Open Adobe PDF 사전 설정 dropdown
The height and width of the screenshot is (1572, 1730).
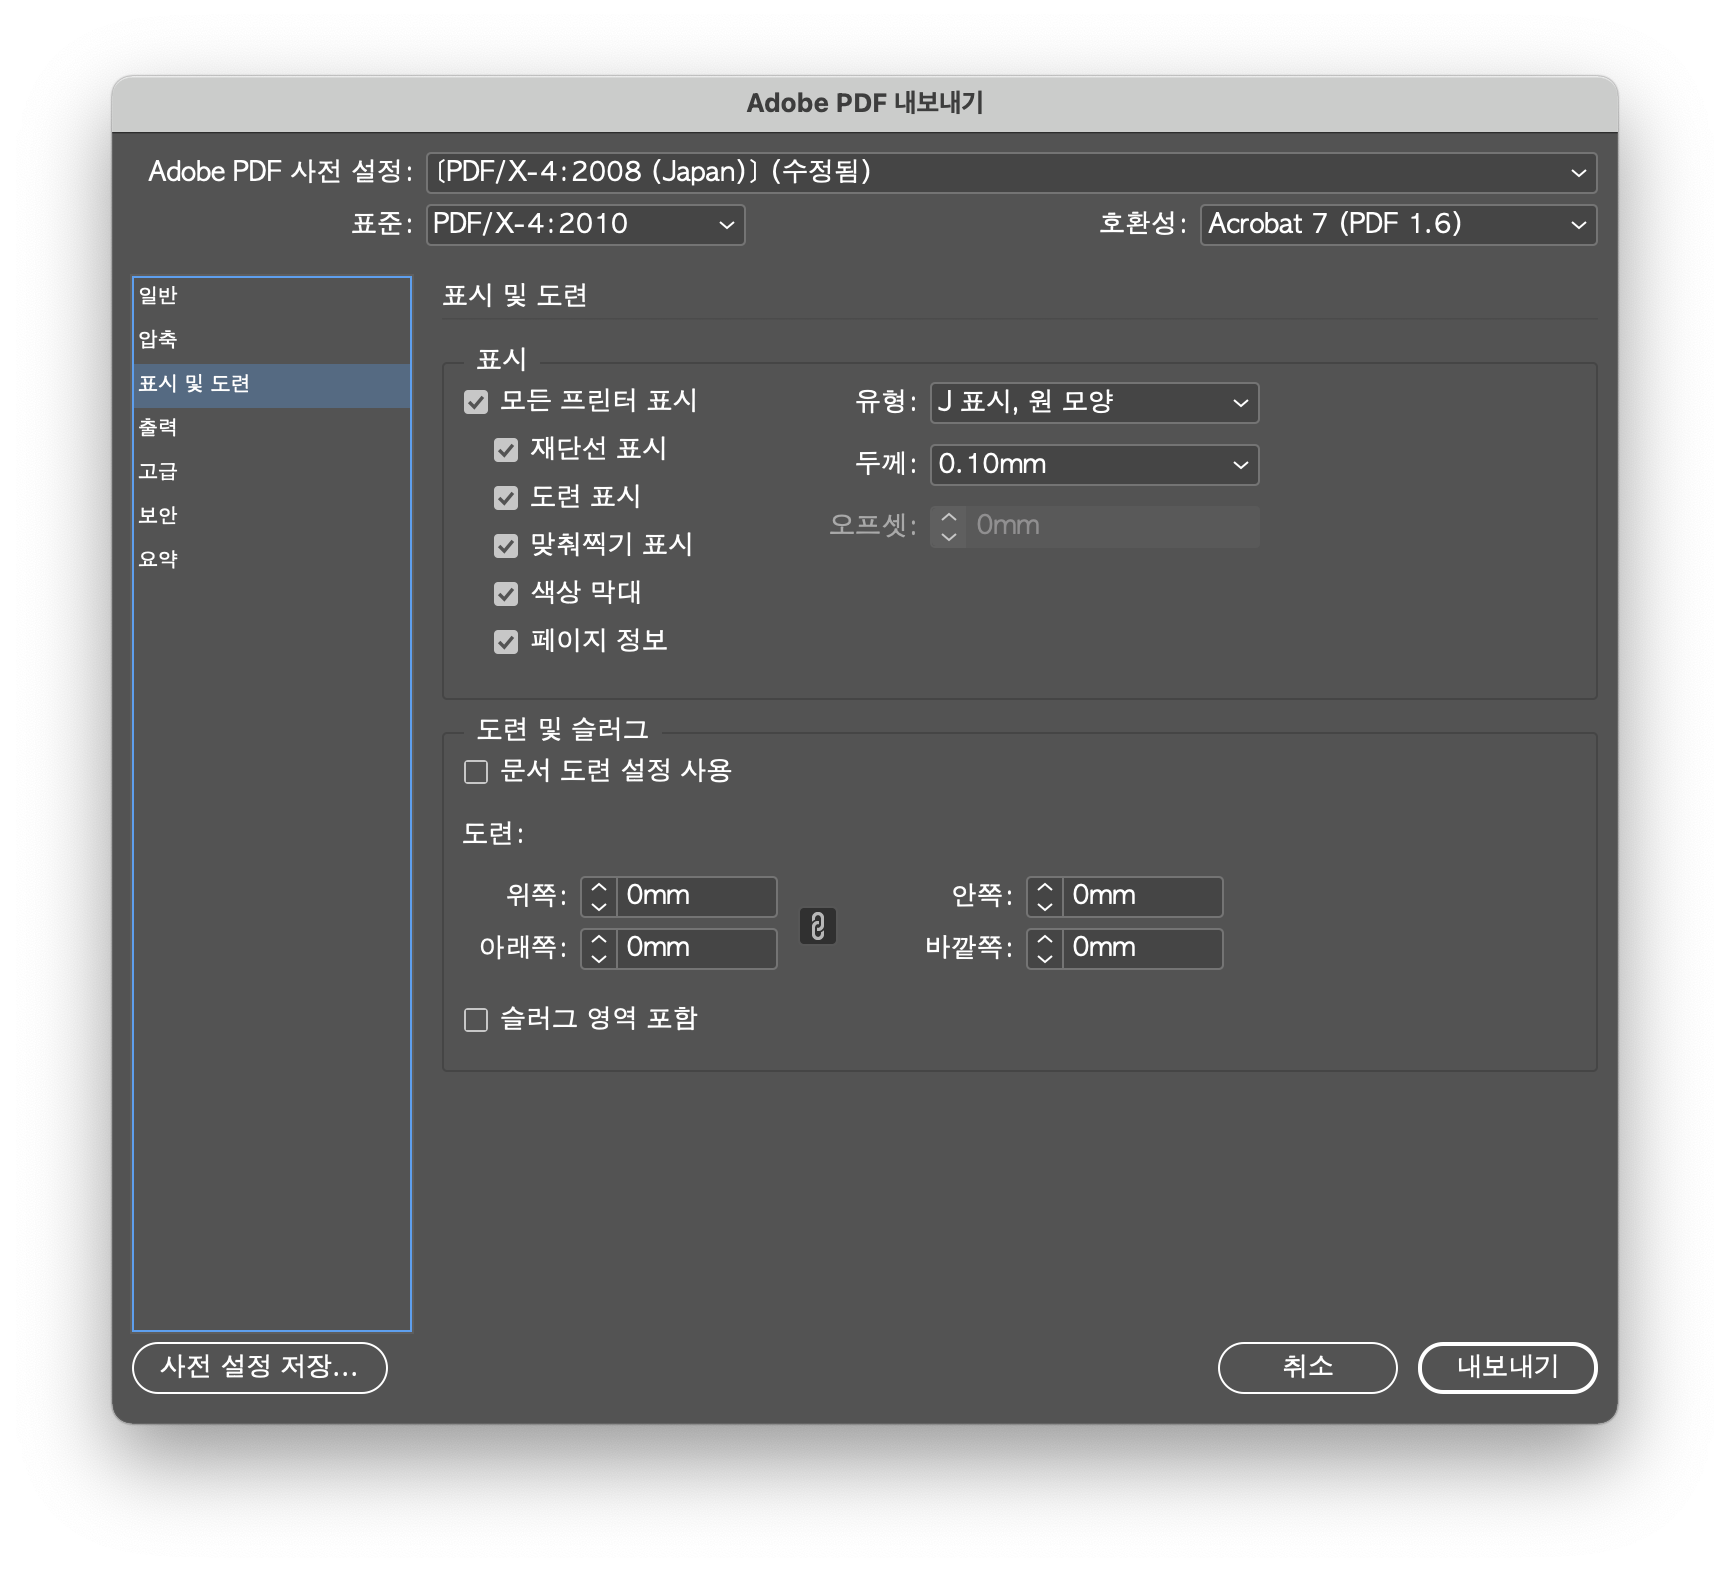pyautogui.click(x=1011, y=172)
